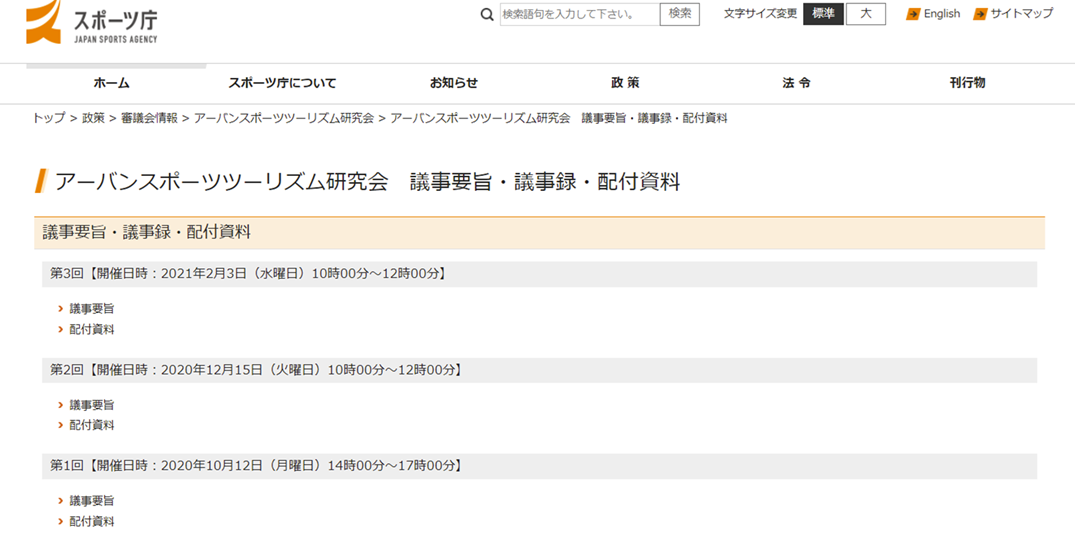Click the arrow icon beside サイトマップ
The image size is (1075, 538).
click(x=980, y=14)
